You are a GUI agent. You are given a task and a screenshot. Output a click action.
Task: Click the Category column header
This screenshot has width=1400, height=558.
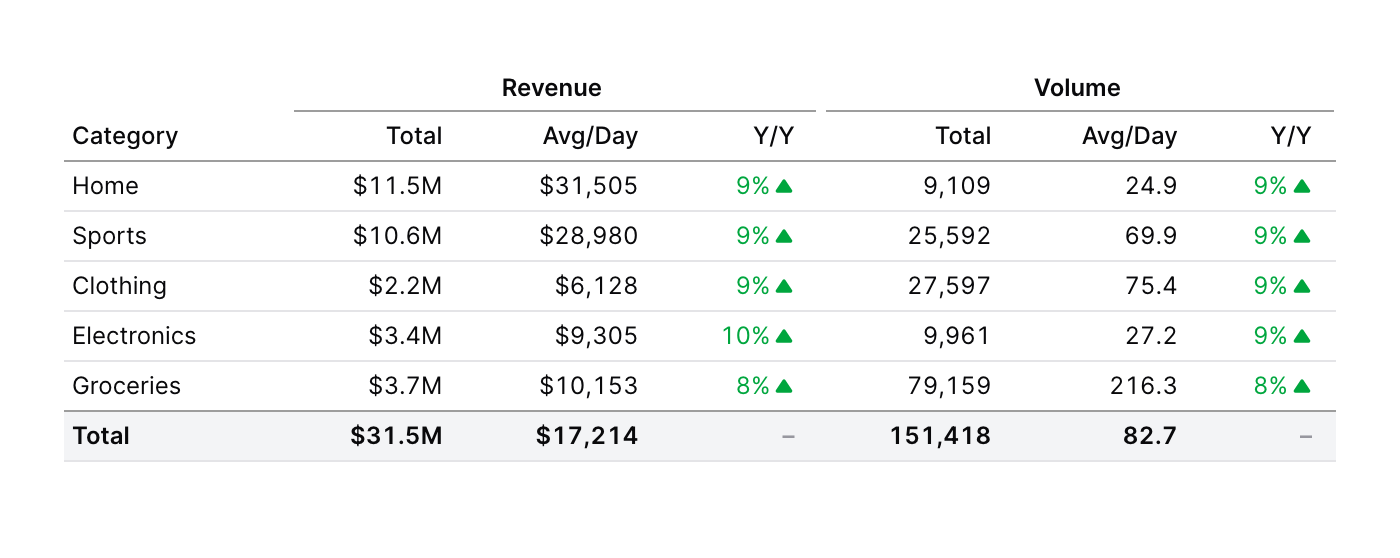(x=125, y=136)
